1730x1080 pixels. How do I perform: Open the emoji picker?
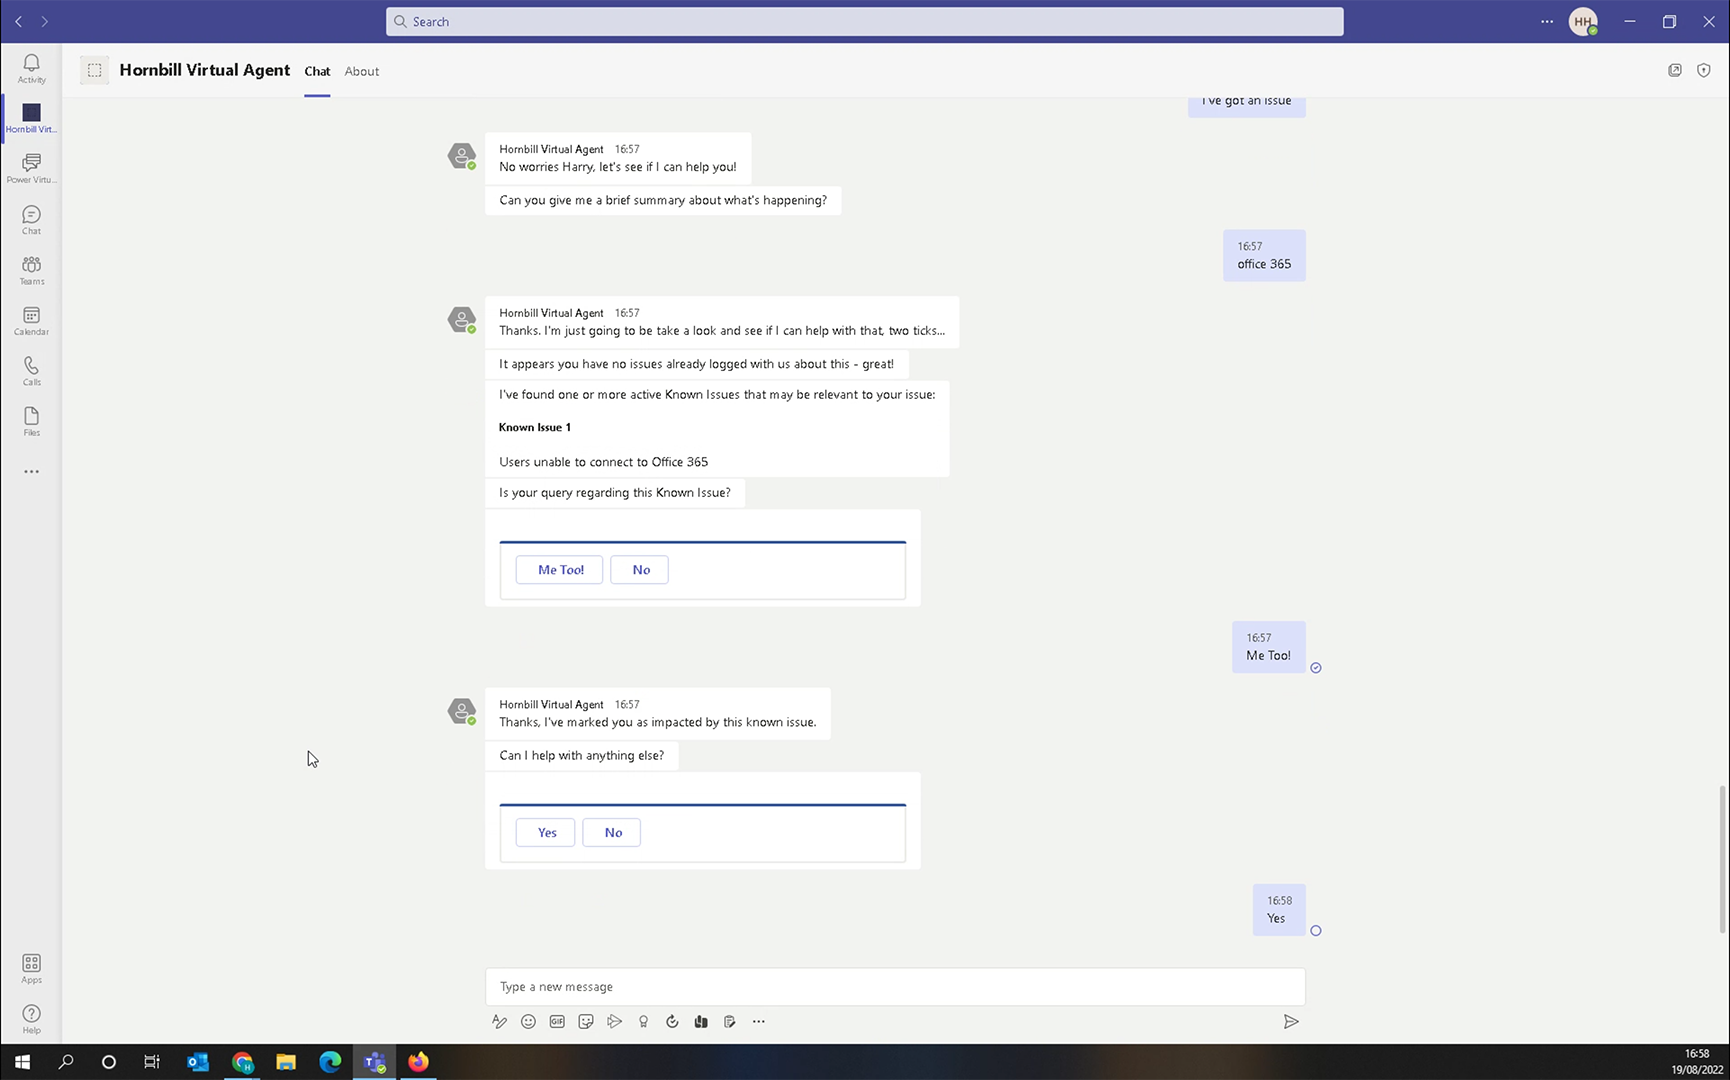(528, 1021)
